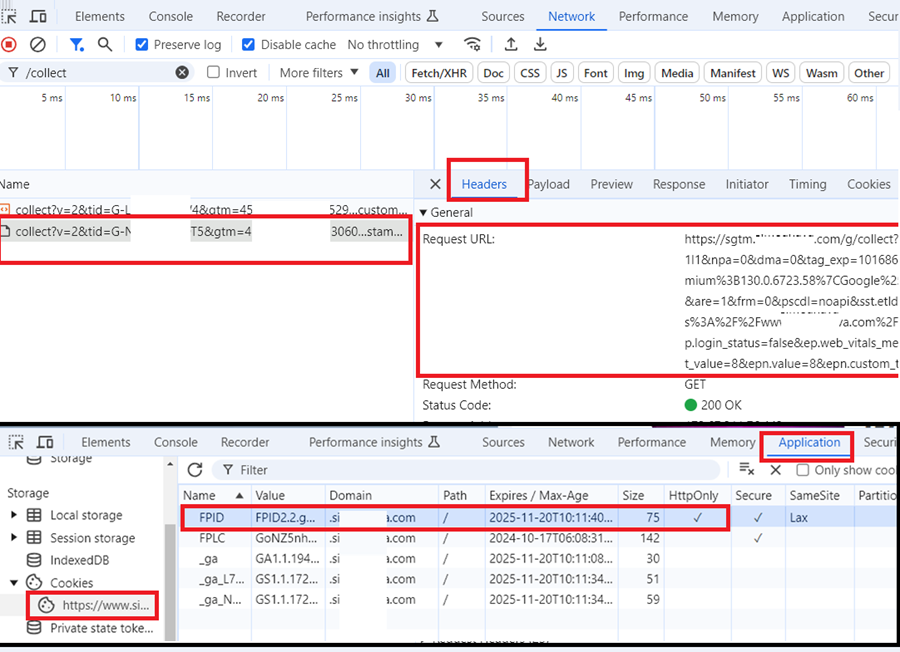Uncheck Disable cache
This screenshot has width=900, height=652.
click(248, 44)
